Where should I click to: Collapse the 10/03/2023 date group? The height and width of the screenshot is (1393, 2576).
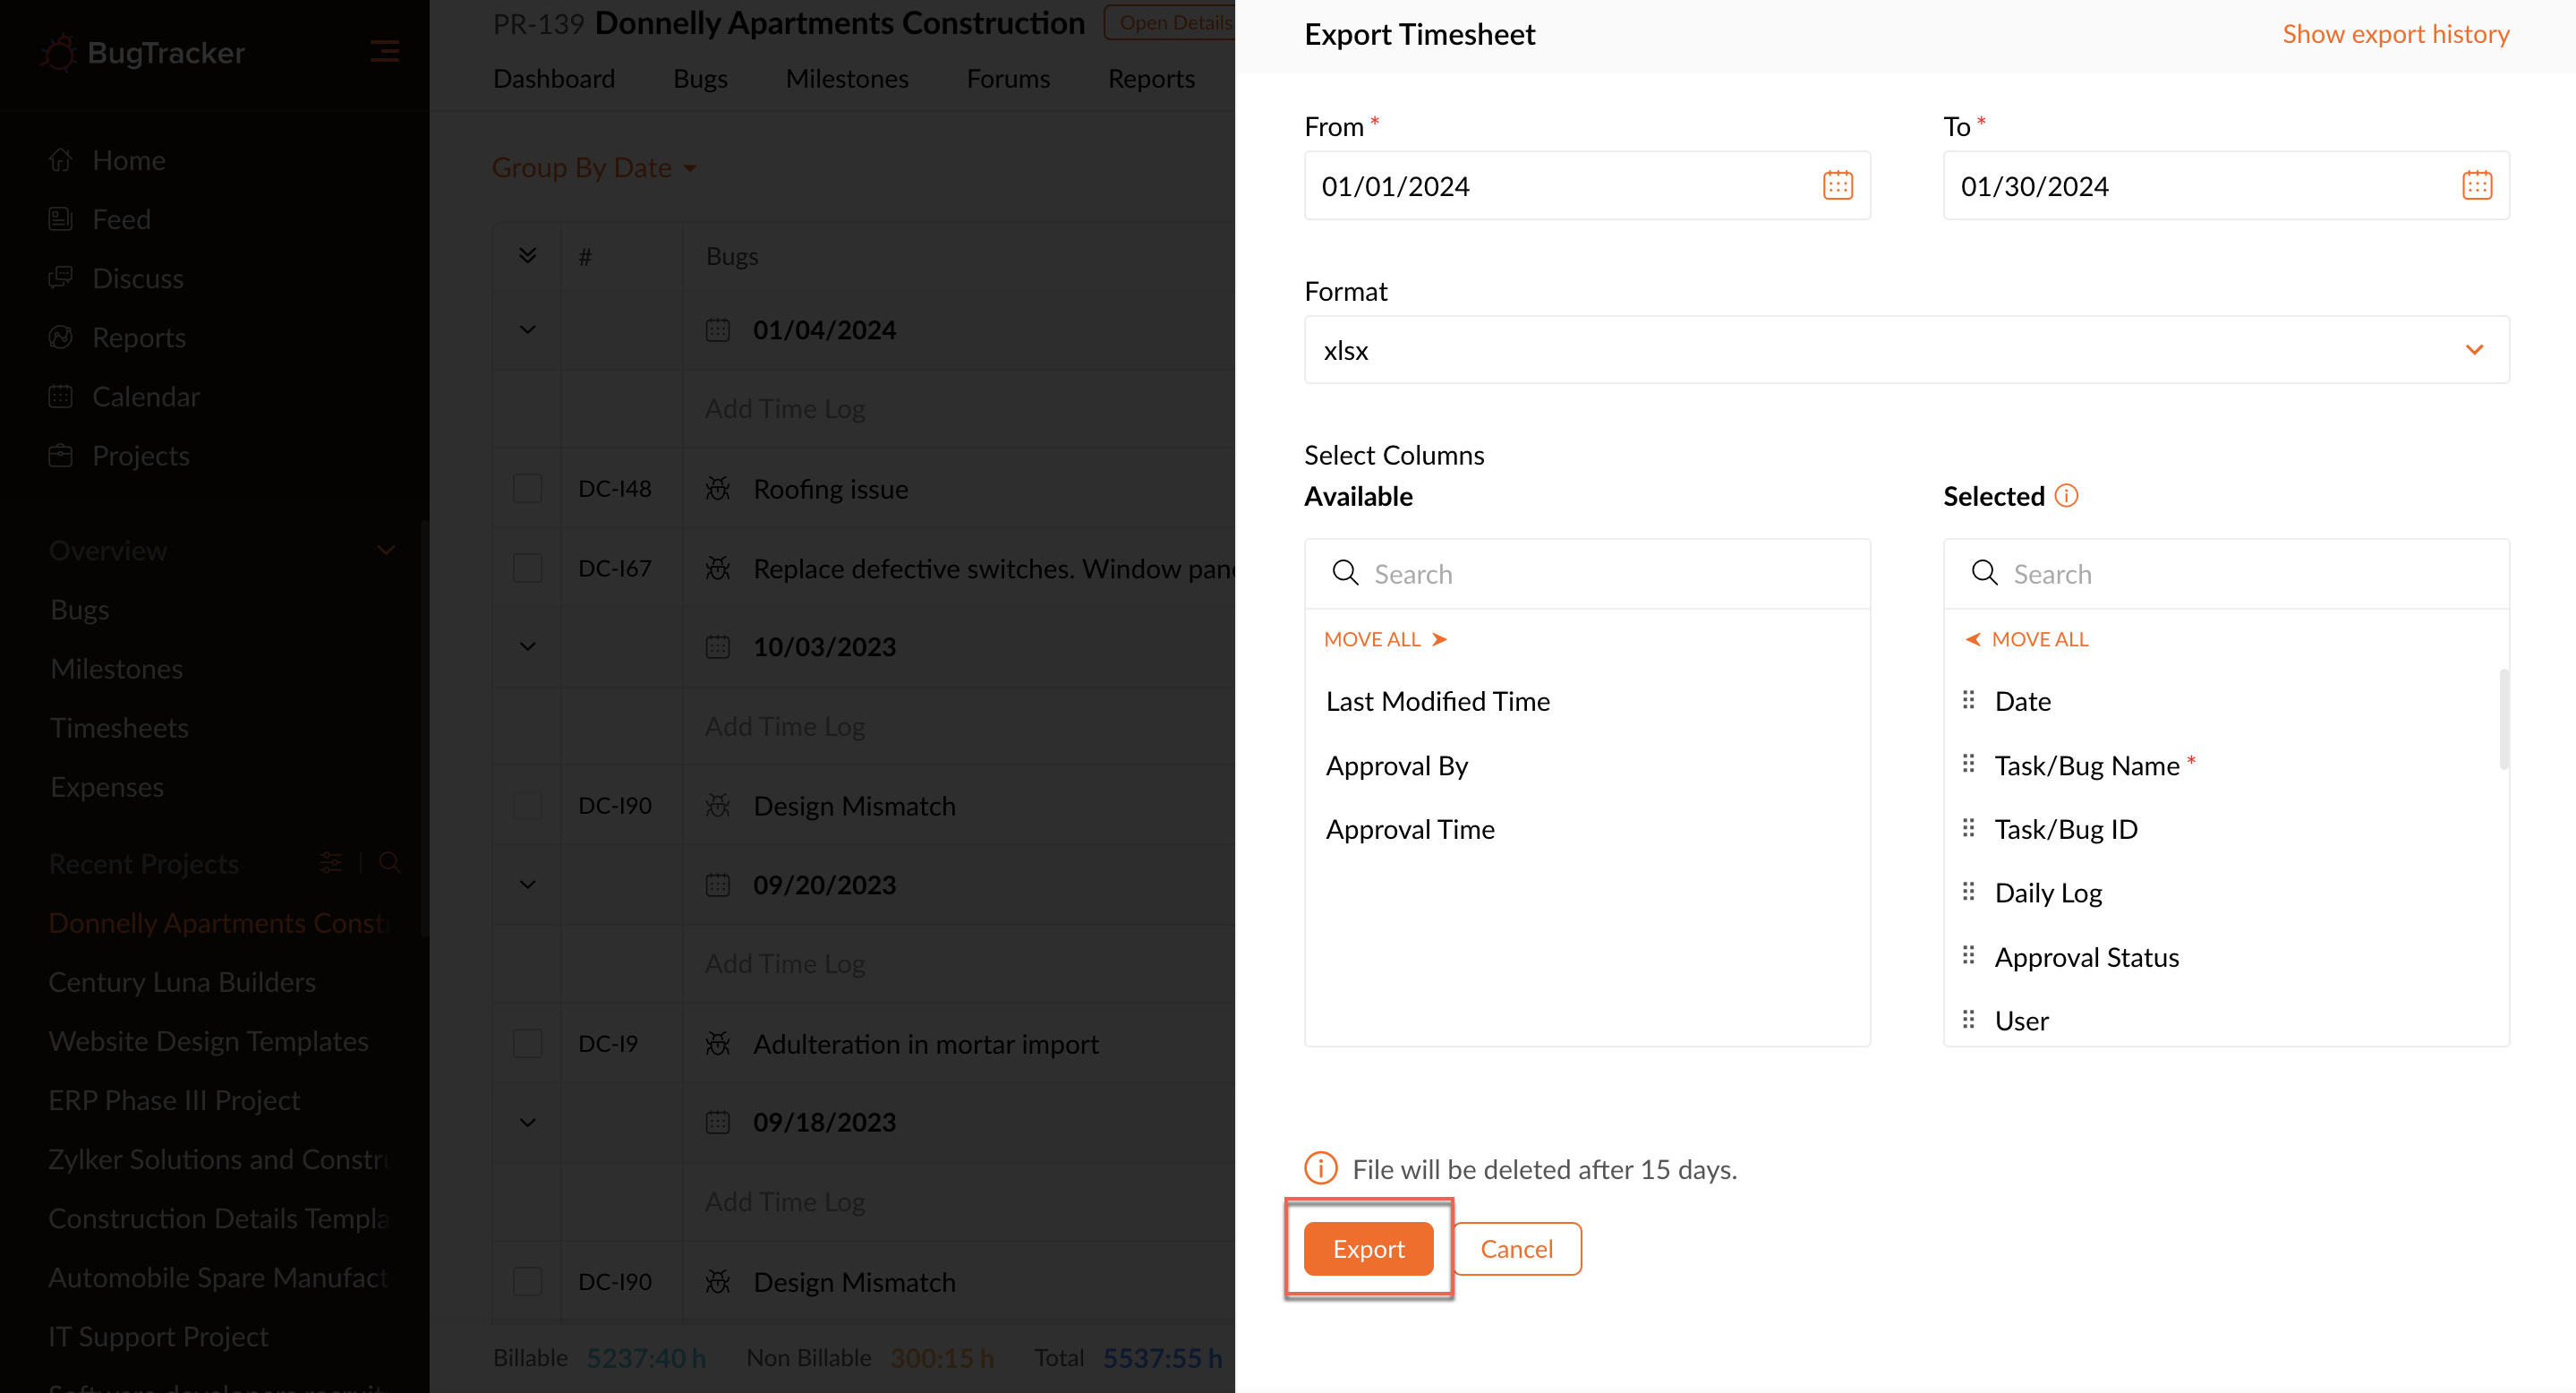(528, 647)
